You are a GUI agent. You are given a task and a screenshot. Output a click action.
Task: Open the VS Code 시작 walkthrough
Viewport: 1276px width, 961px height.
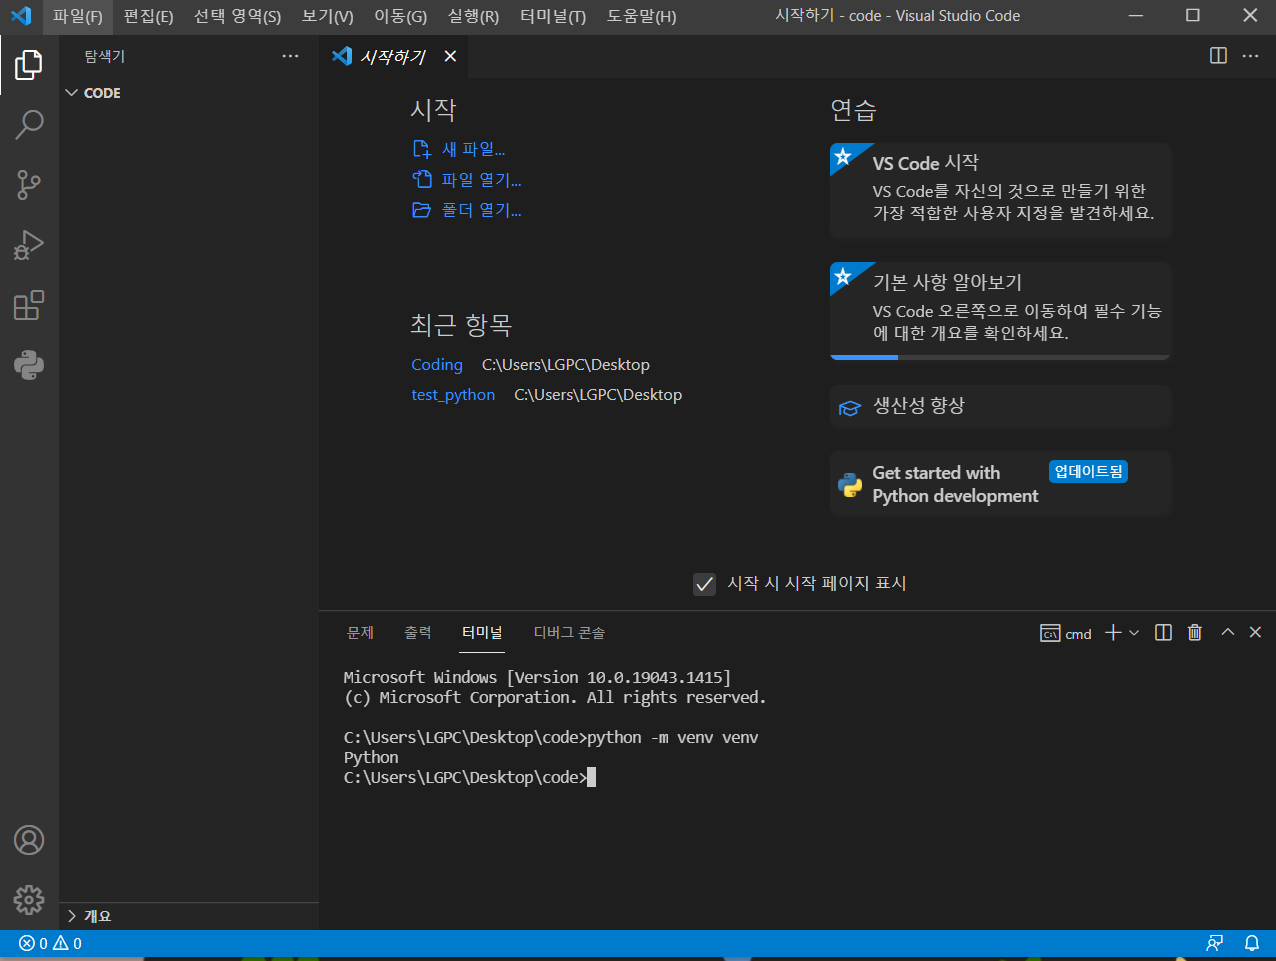1000,189
